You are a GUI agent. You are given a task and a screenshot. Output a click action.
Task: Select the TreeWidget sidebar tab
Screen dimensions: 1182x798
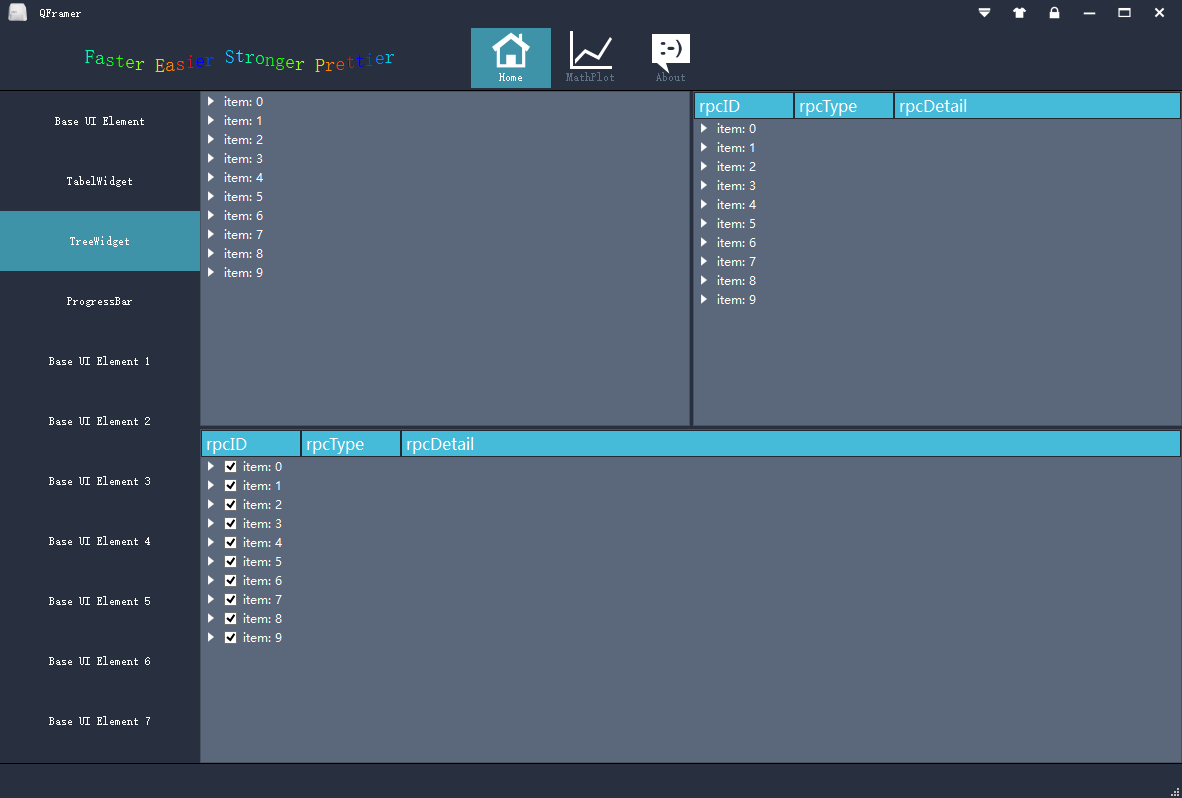[x=100, y=241]
